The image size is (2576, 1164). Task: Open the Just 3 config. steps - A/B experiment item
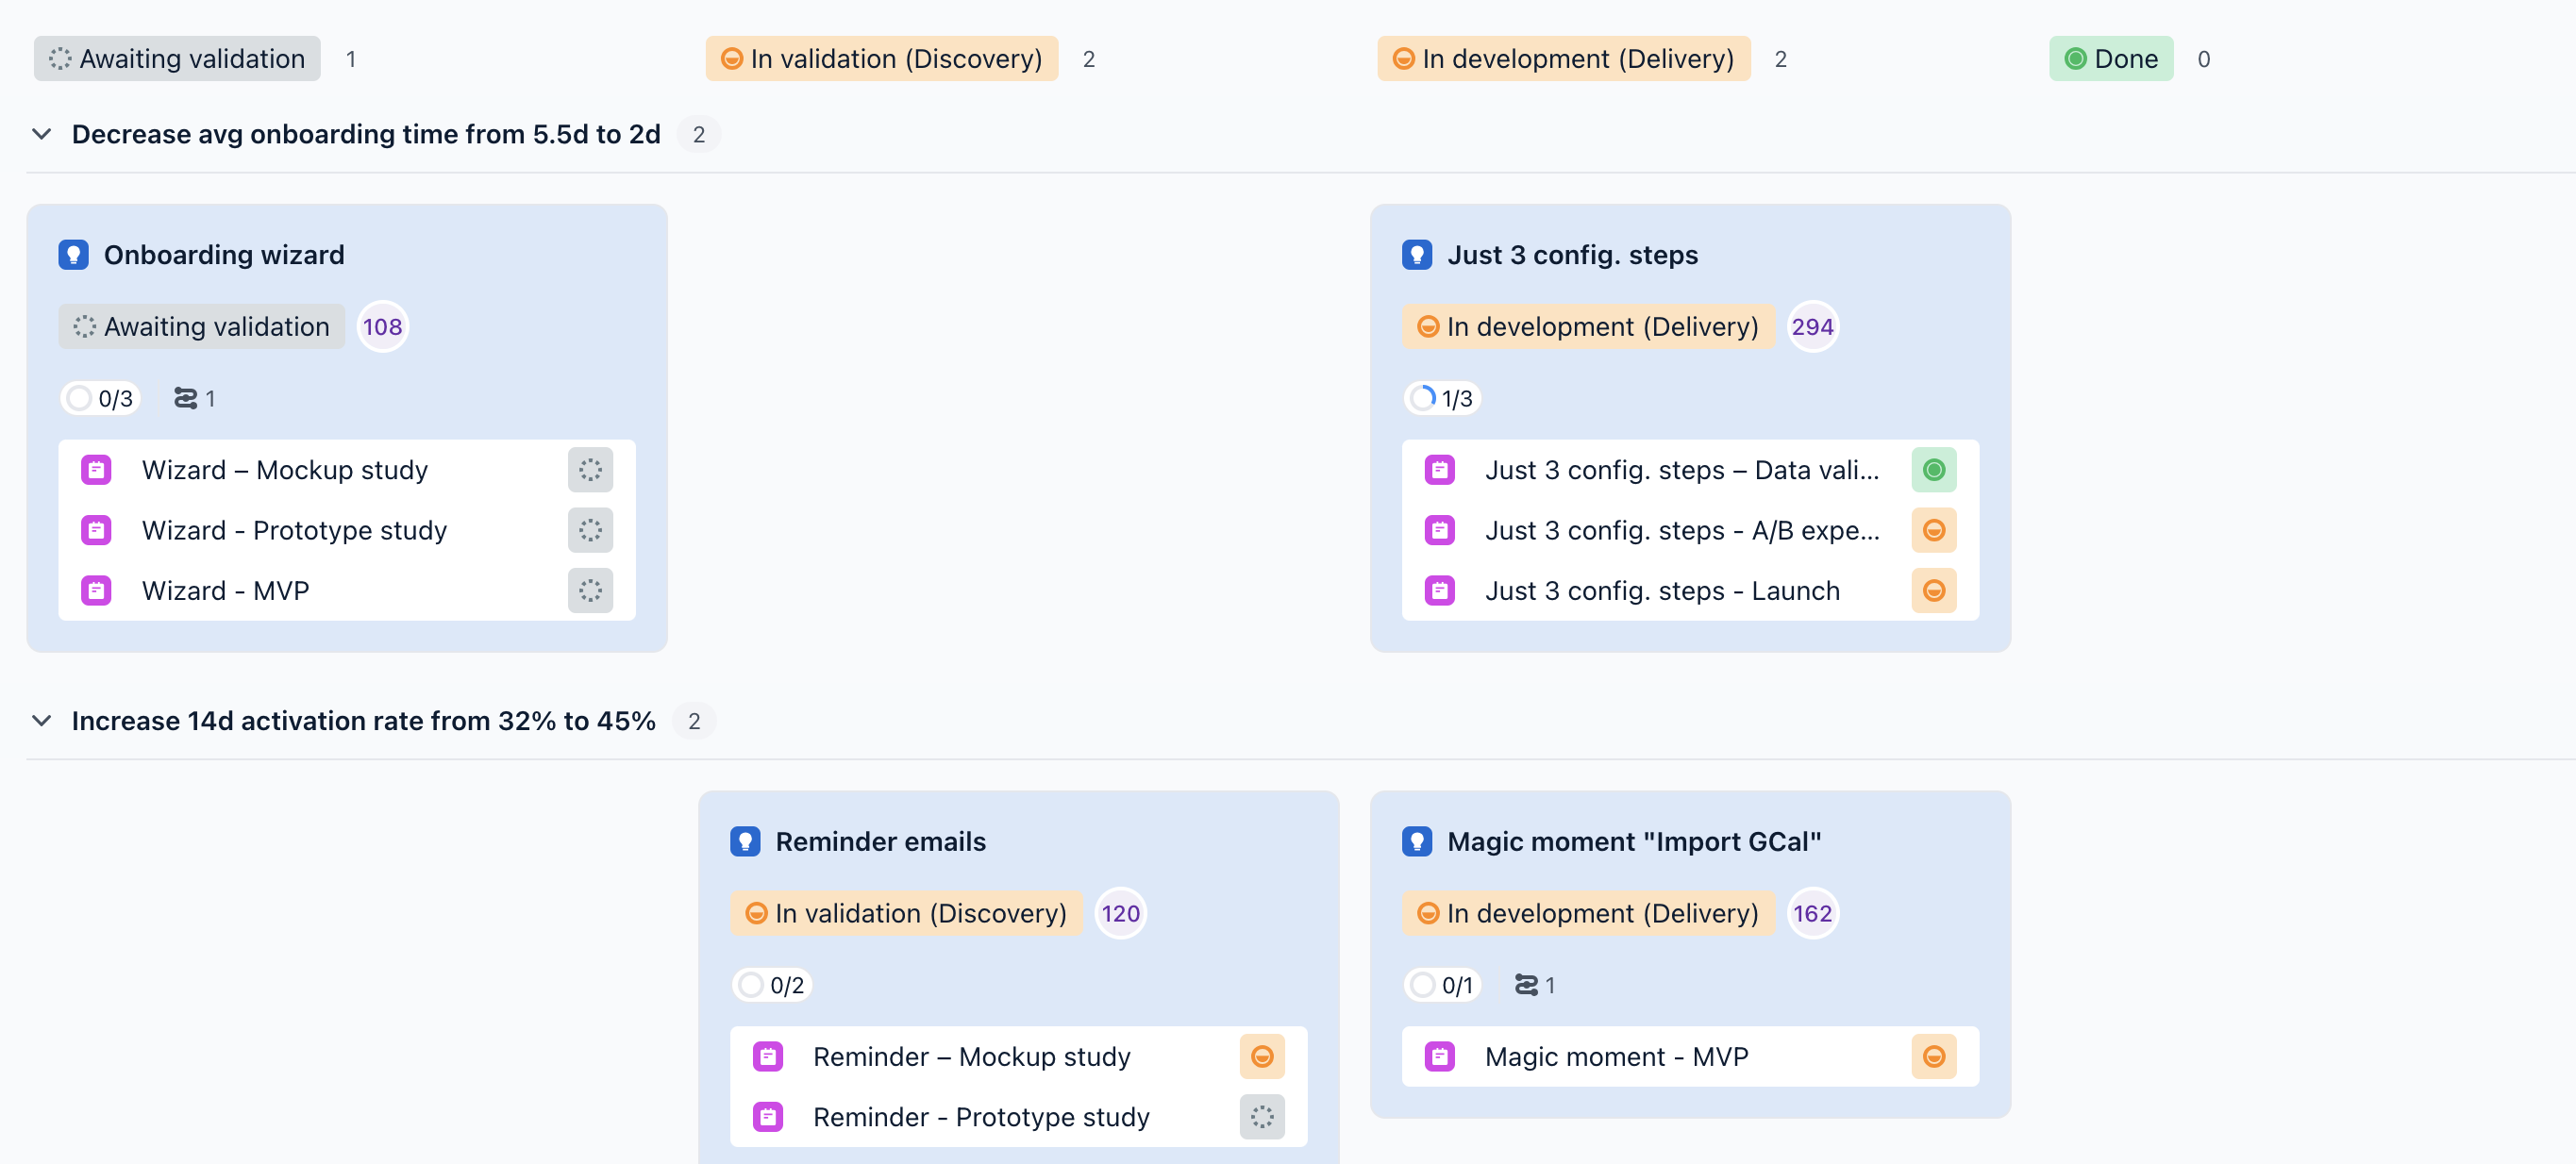(x=1681, y=531)
